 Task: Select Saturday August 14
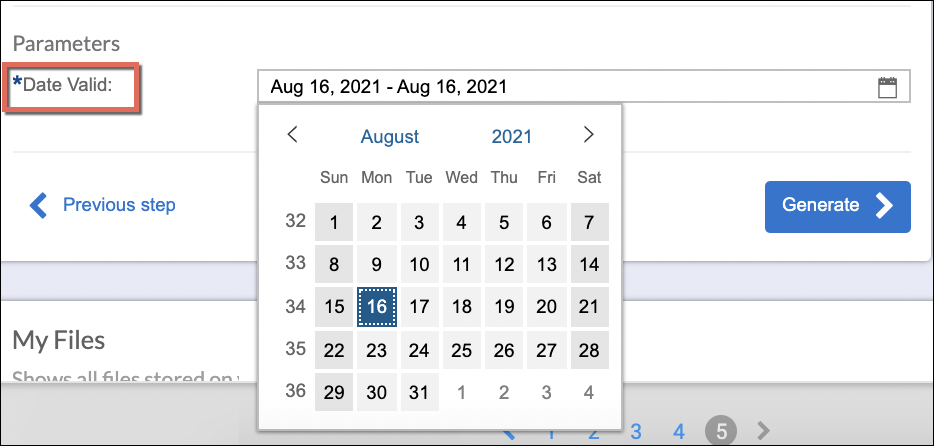(x=589, y=264)
